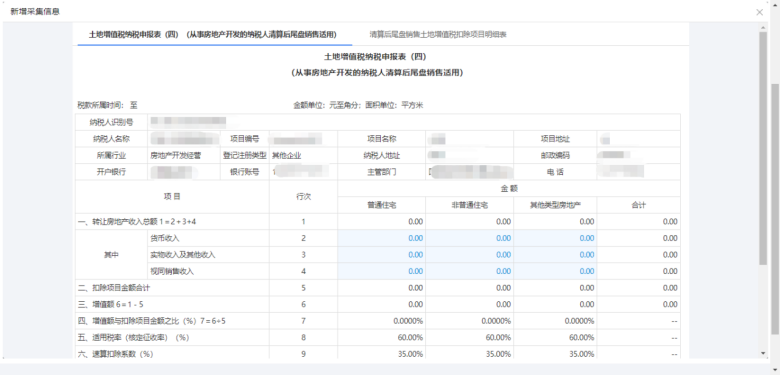The image size is (780, 376).
Task: Click 金额单位 note text
Action: [358, 105]
